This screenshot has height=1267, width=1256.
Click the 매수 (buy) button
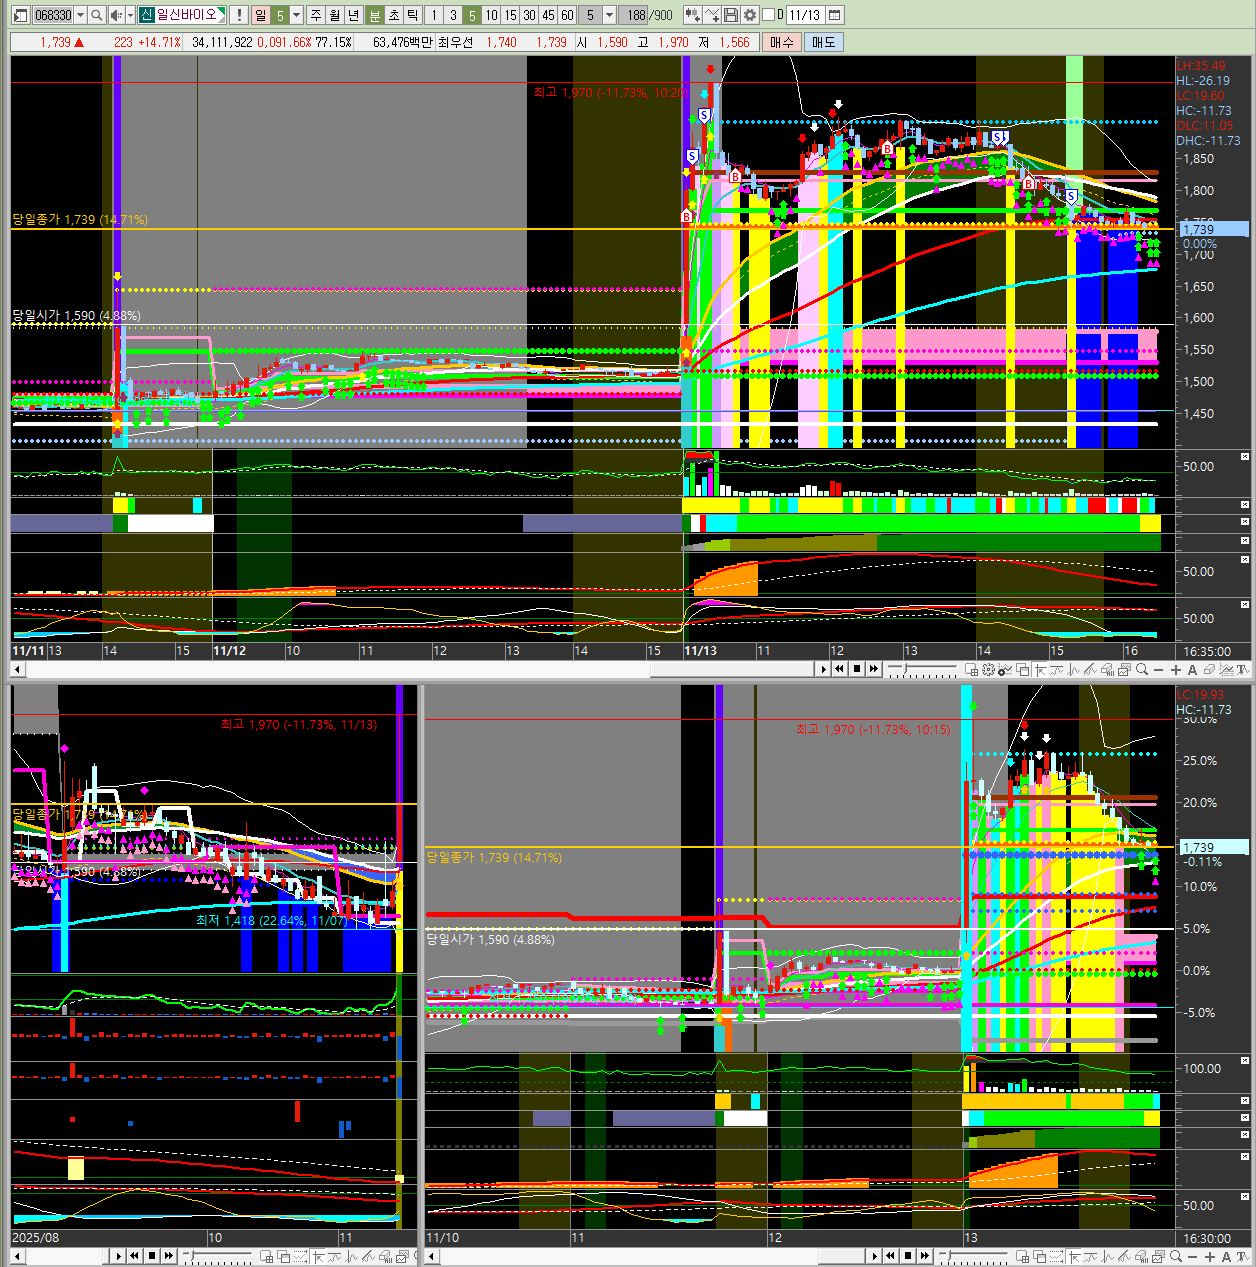[x=781, y=42]
